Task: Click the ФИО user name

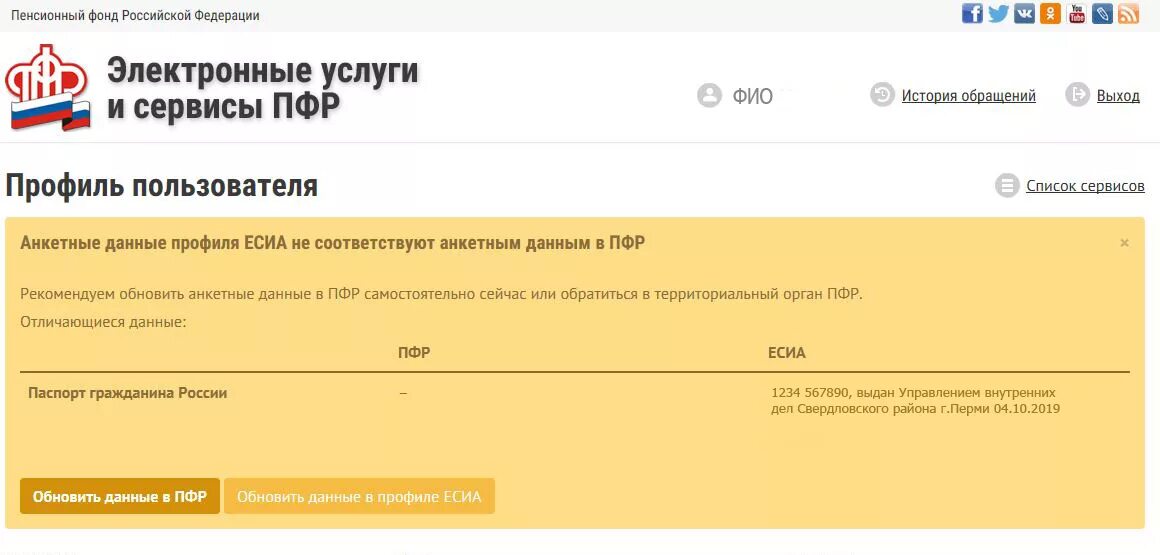Action: tap(752, 96)
